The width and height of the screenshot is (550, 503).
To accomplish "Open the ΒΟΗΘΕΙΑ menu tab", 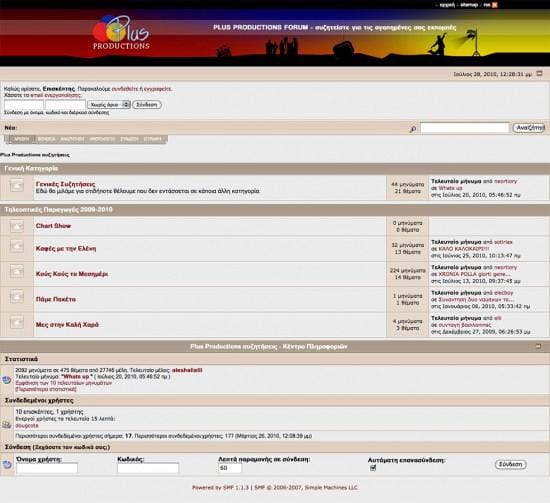I will click(x=46, y=139).
